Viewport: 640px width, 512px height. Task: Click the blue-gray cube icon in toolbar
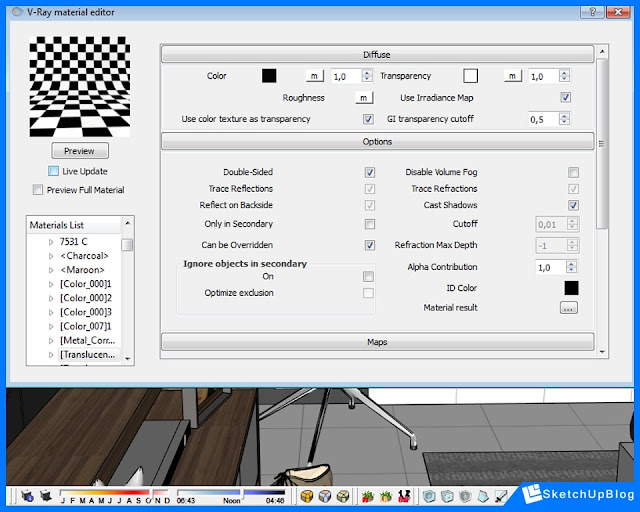point(325,496)
